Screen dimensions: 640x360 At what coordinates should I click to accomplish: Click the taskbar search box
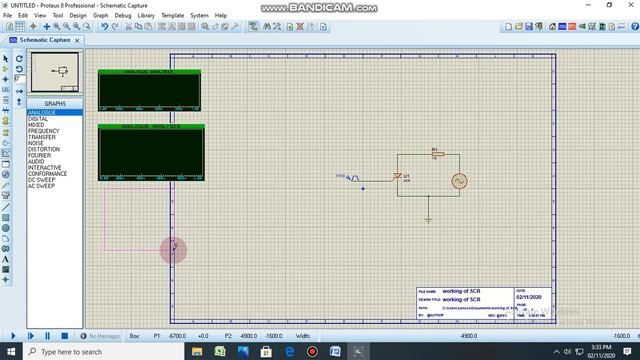[x=104, y=351]
